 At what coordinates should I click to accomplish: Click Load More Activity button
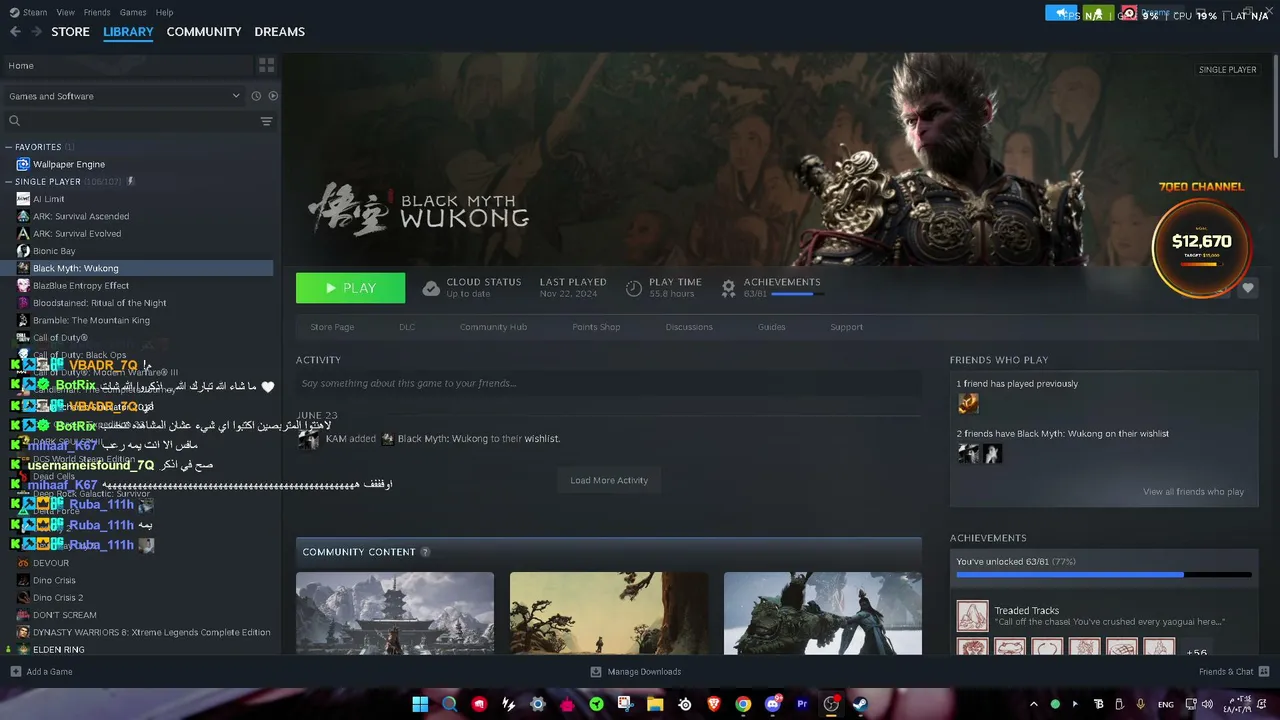pyautogui.click(x=609, y=480)
